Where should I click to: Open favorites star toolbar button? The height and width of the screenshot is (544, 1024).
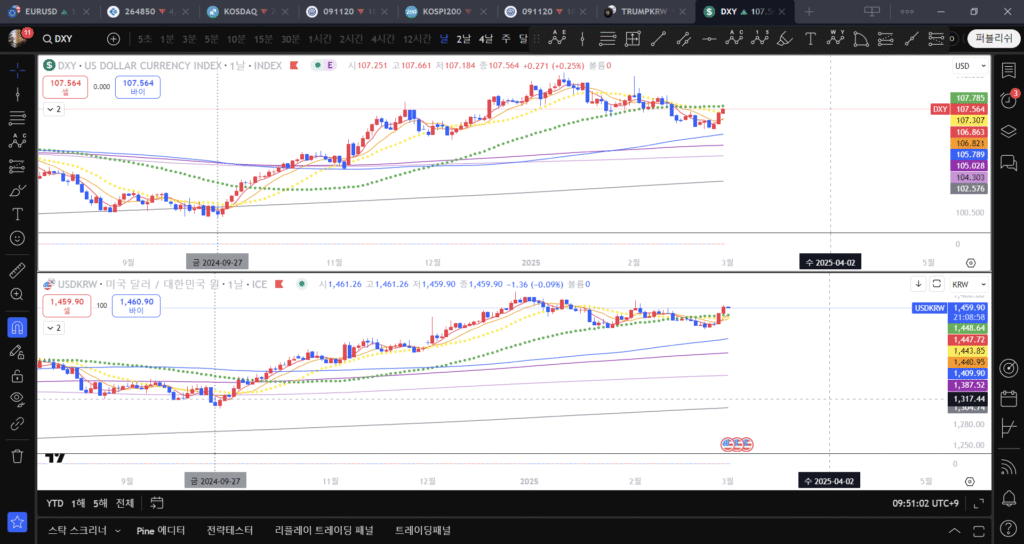18,522
